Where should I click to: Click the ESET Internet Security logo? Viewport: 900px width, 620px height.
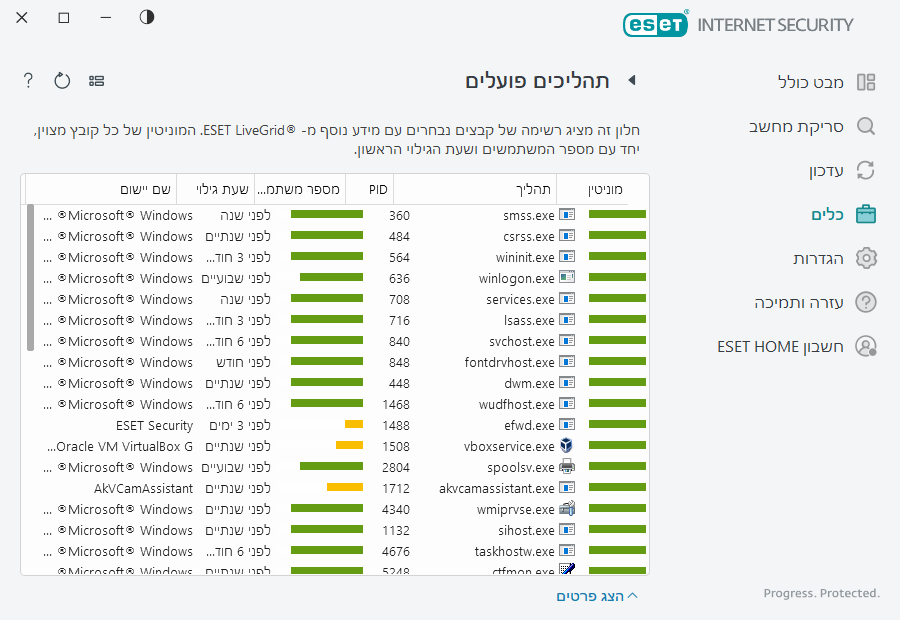pos(738,24)
